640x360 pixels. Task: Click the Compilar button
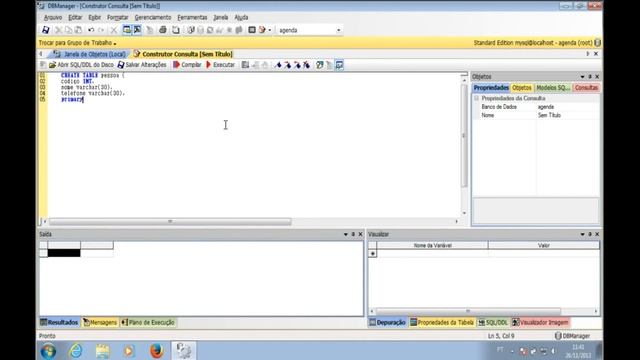[187, 65]
